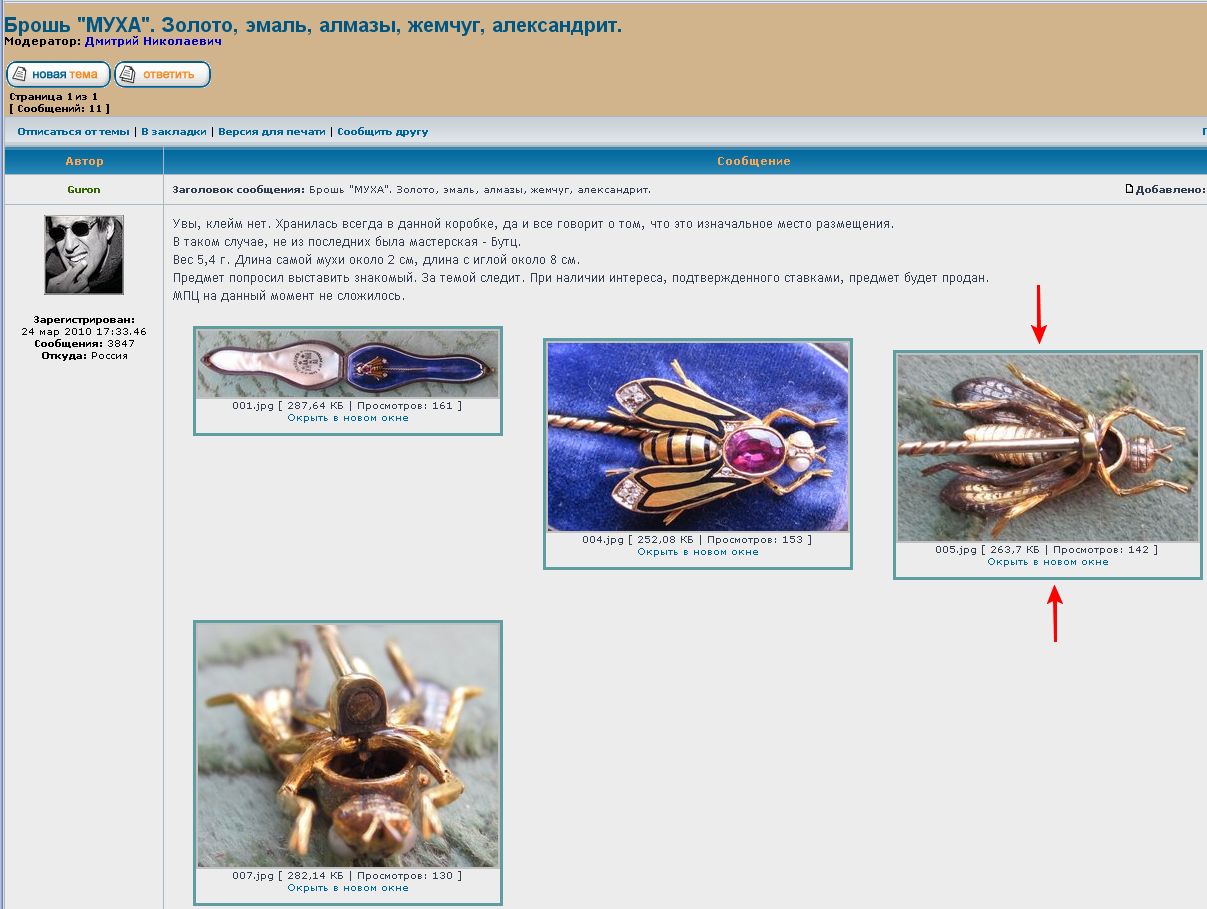Click the 'новая тема' button

(58, 74)
